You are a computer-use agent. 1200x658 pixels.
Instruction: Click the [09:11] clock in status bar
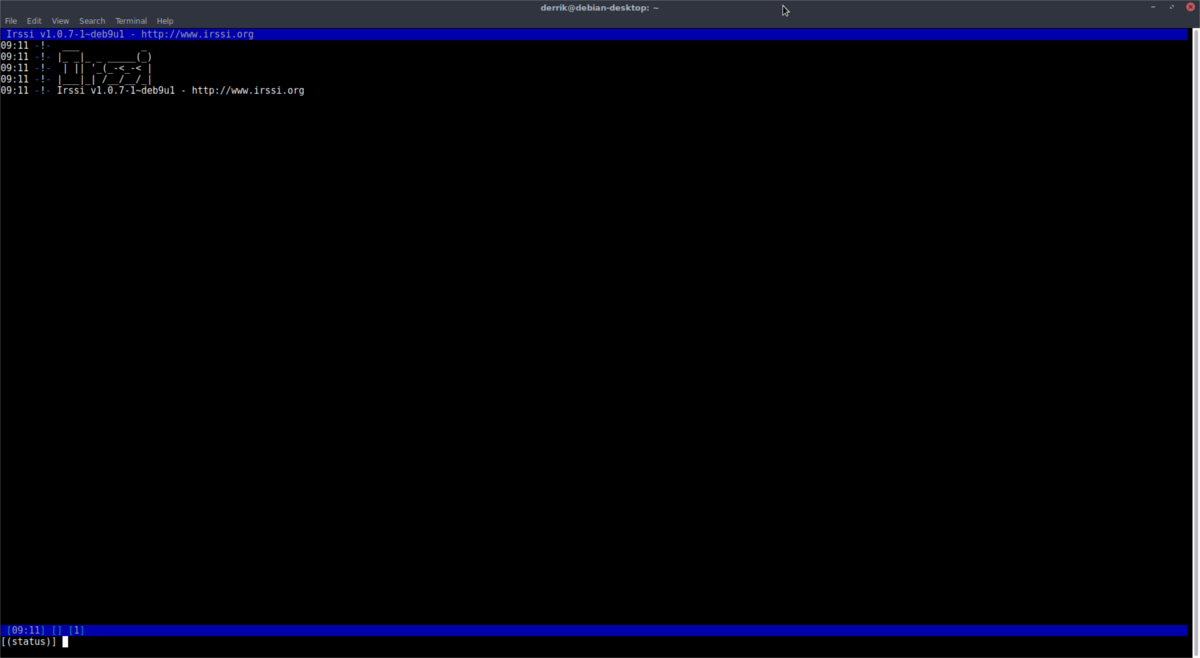26,630
